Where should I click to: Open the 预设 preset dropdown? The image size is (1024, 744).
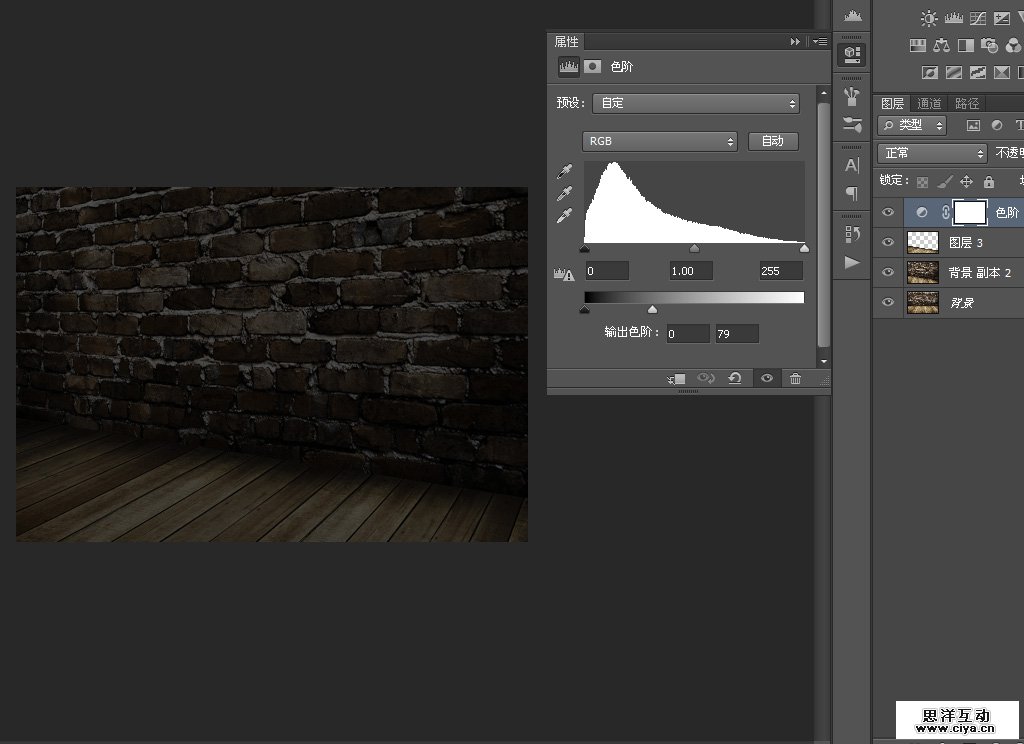tap(696, 103)
